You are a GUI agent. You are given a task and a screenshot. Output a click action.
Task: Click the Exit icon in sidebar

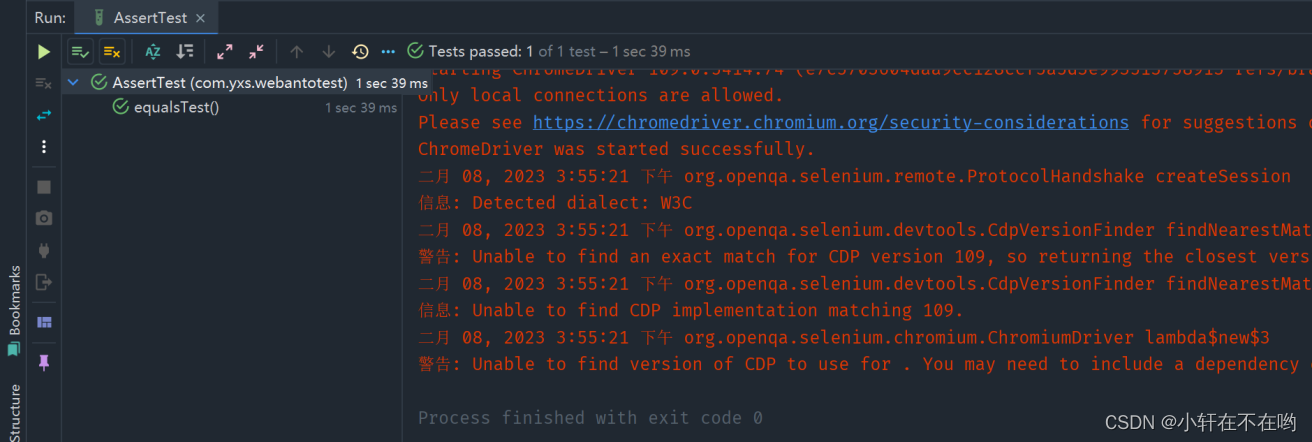[43, 281]
